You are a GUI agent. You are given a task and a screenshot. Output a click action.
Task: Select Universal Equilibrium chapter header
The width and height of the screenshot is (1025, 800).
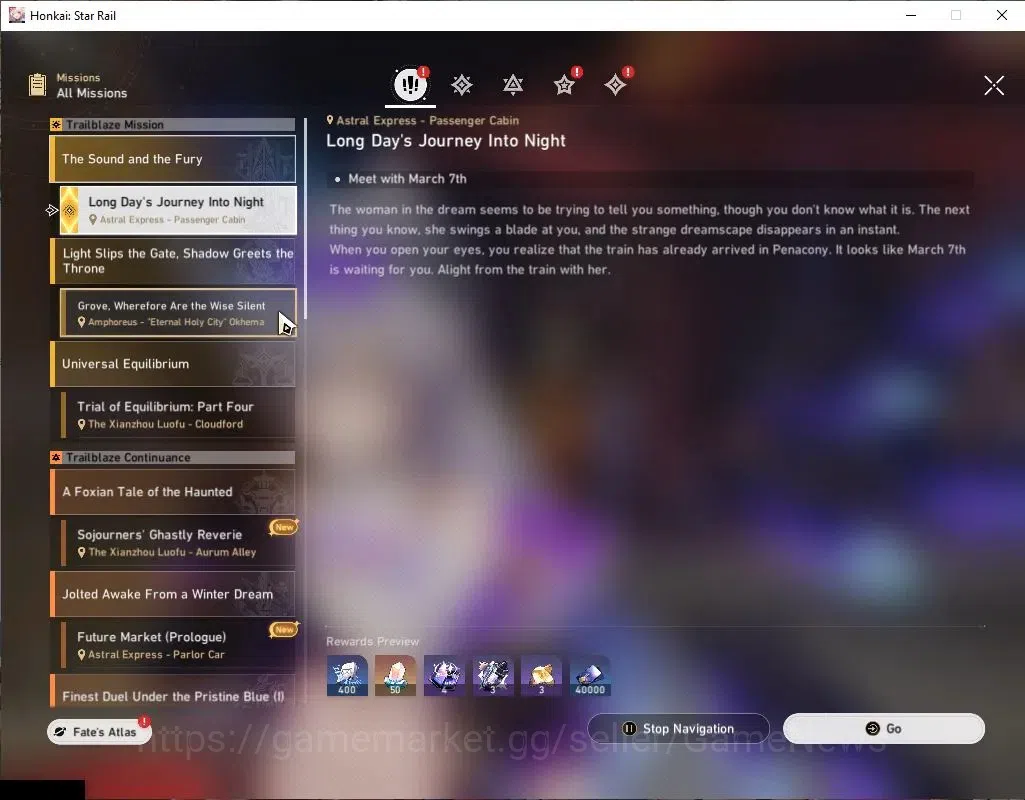[x=173, y=363]
